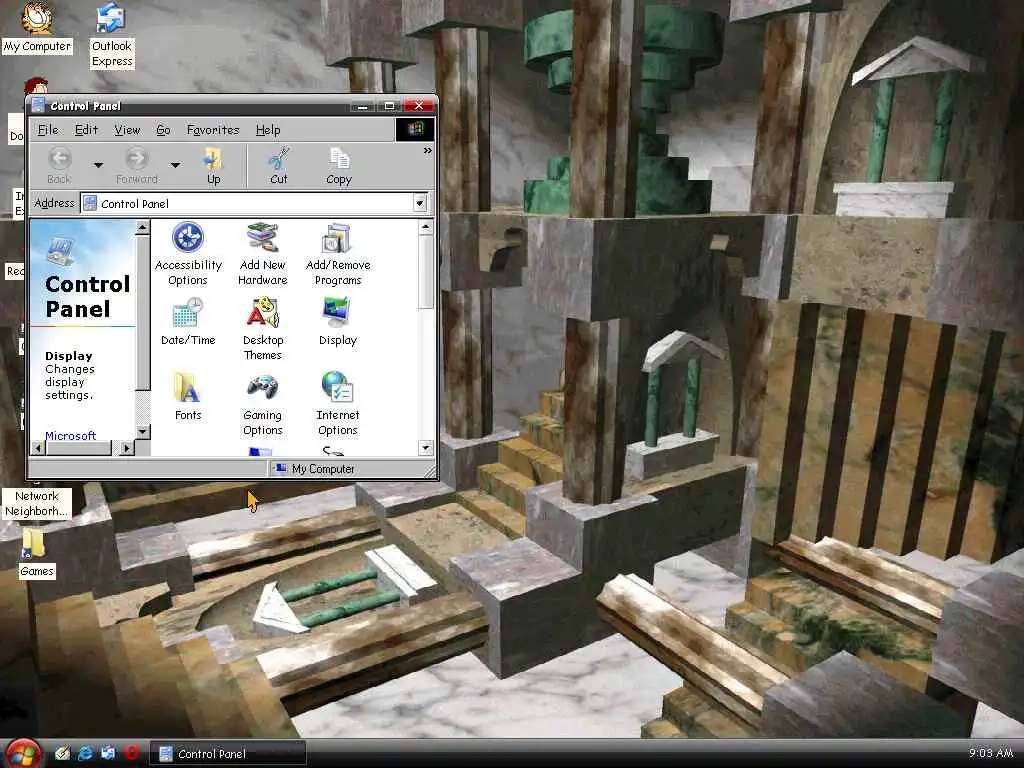Click the Control Panel heading in left pane
Image resolution: width=1024 pixels, height=768 pixels.
(88, 296)
